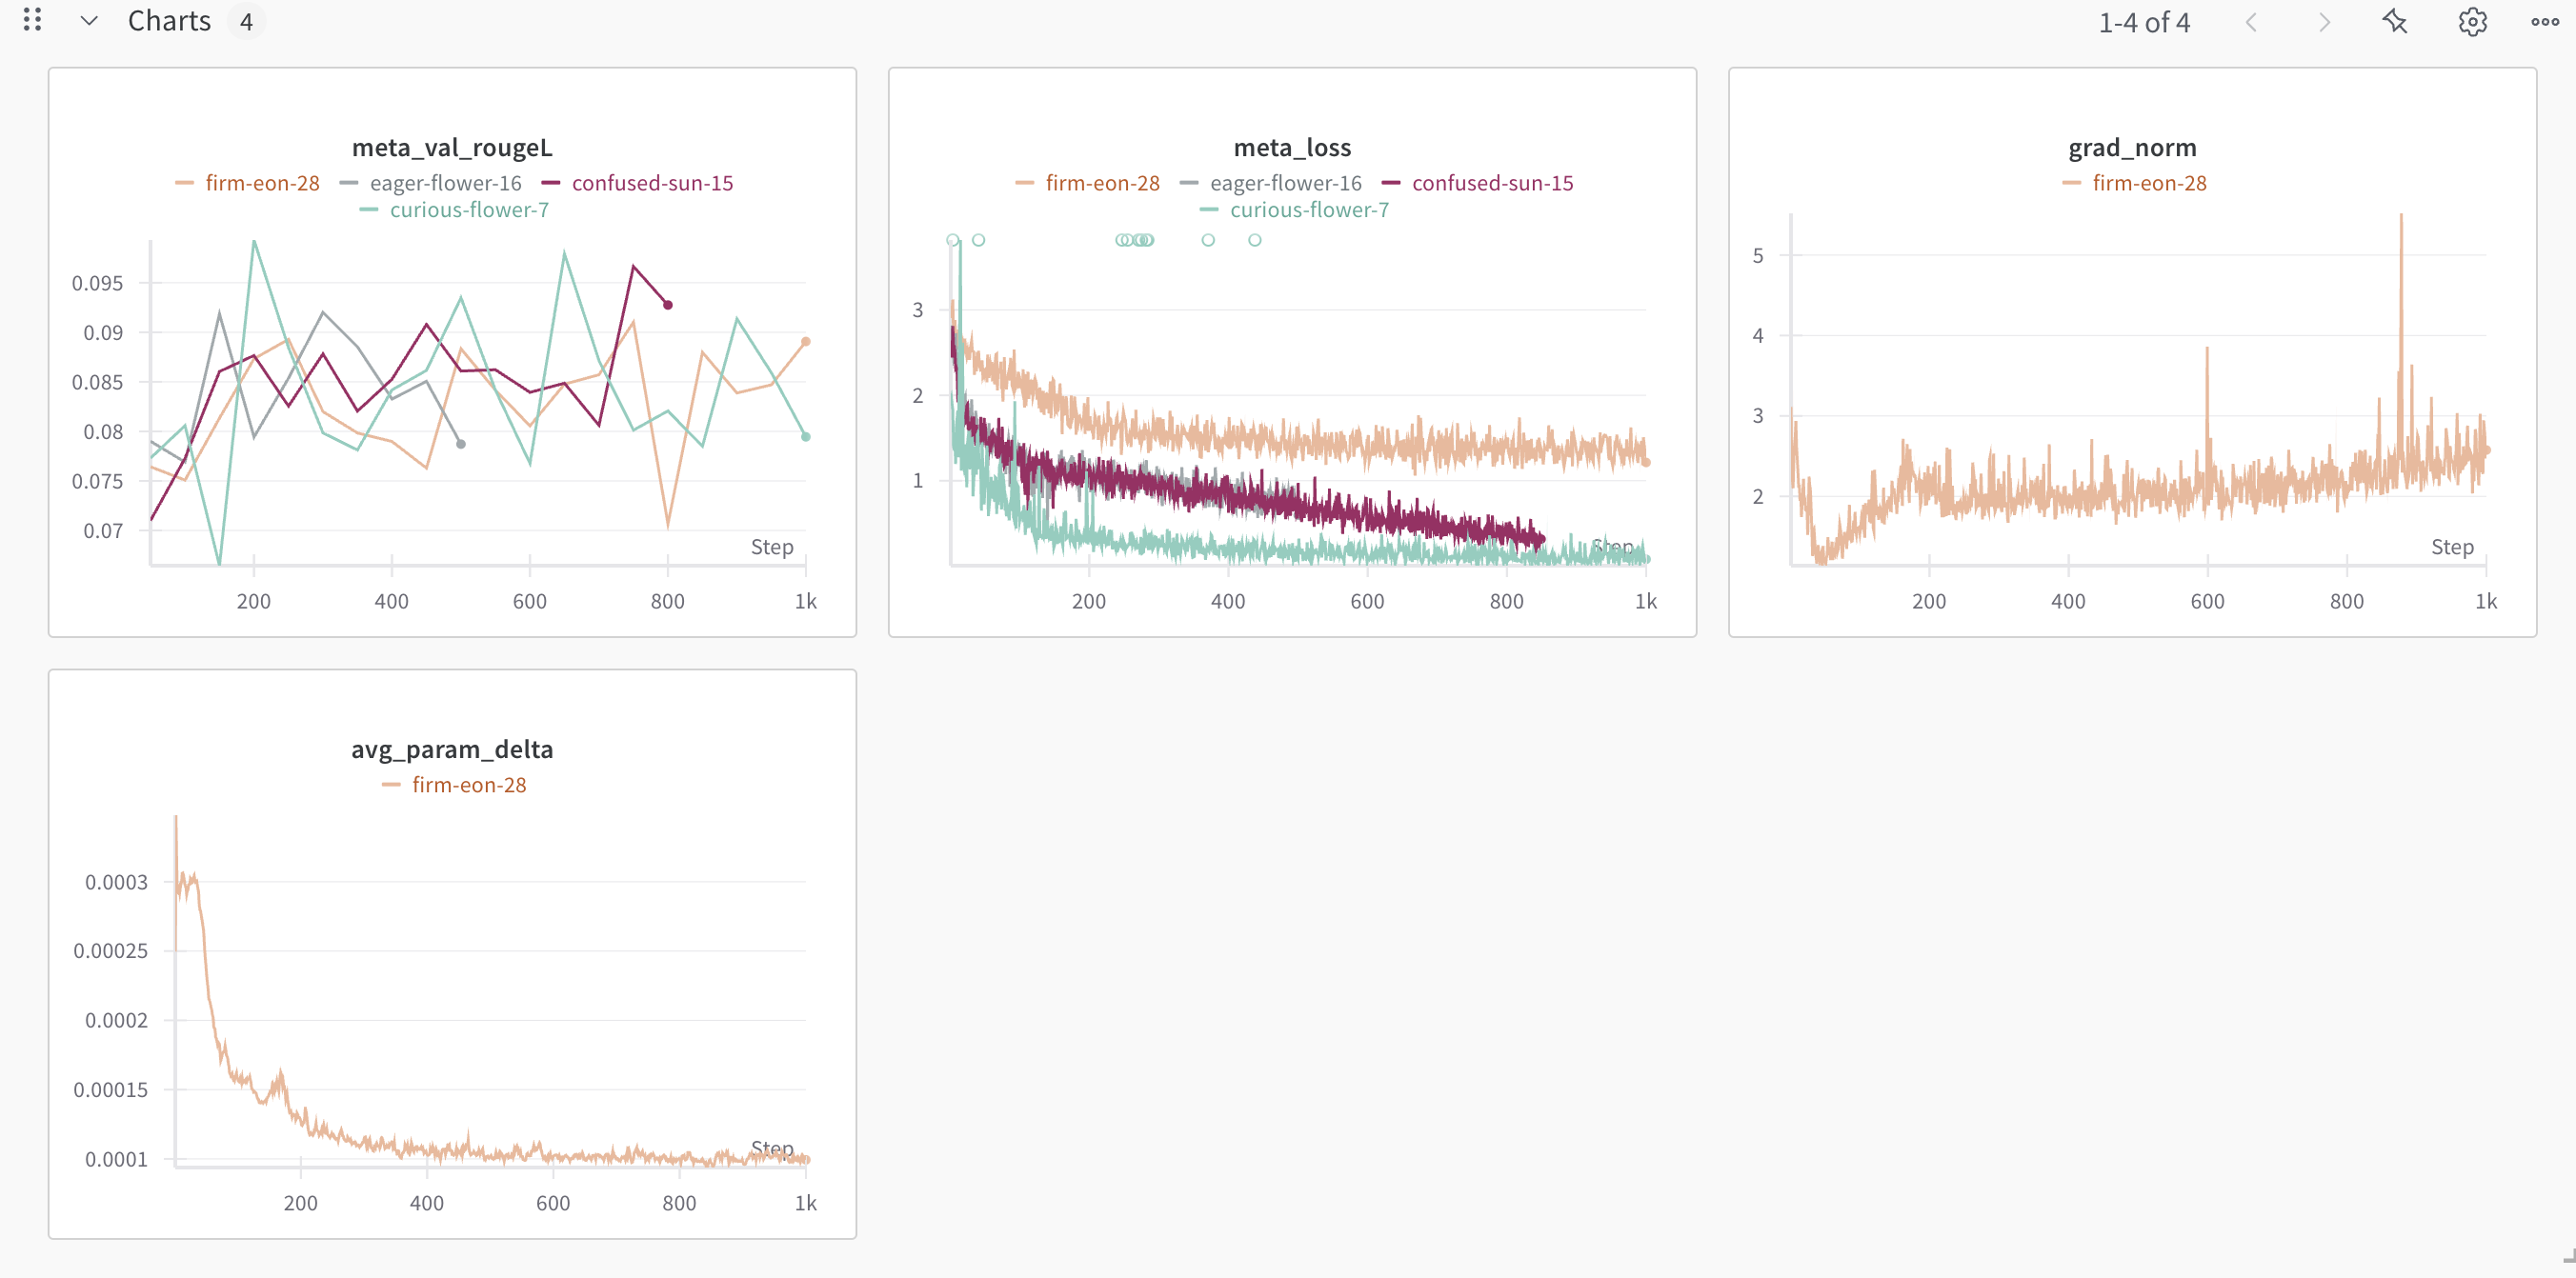The height and width of the screenshot is (1278, 2576).
Task: Click the Charts section title
Action: (x=169, y=21)
